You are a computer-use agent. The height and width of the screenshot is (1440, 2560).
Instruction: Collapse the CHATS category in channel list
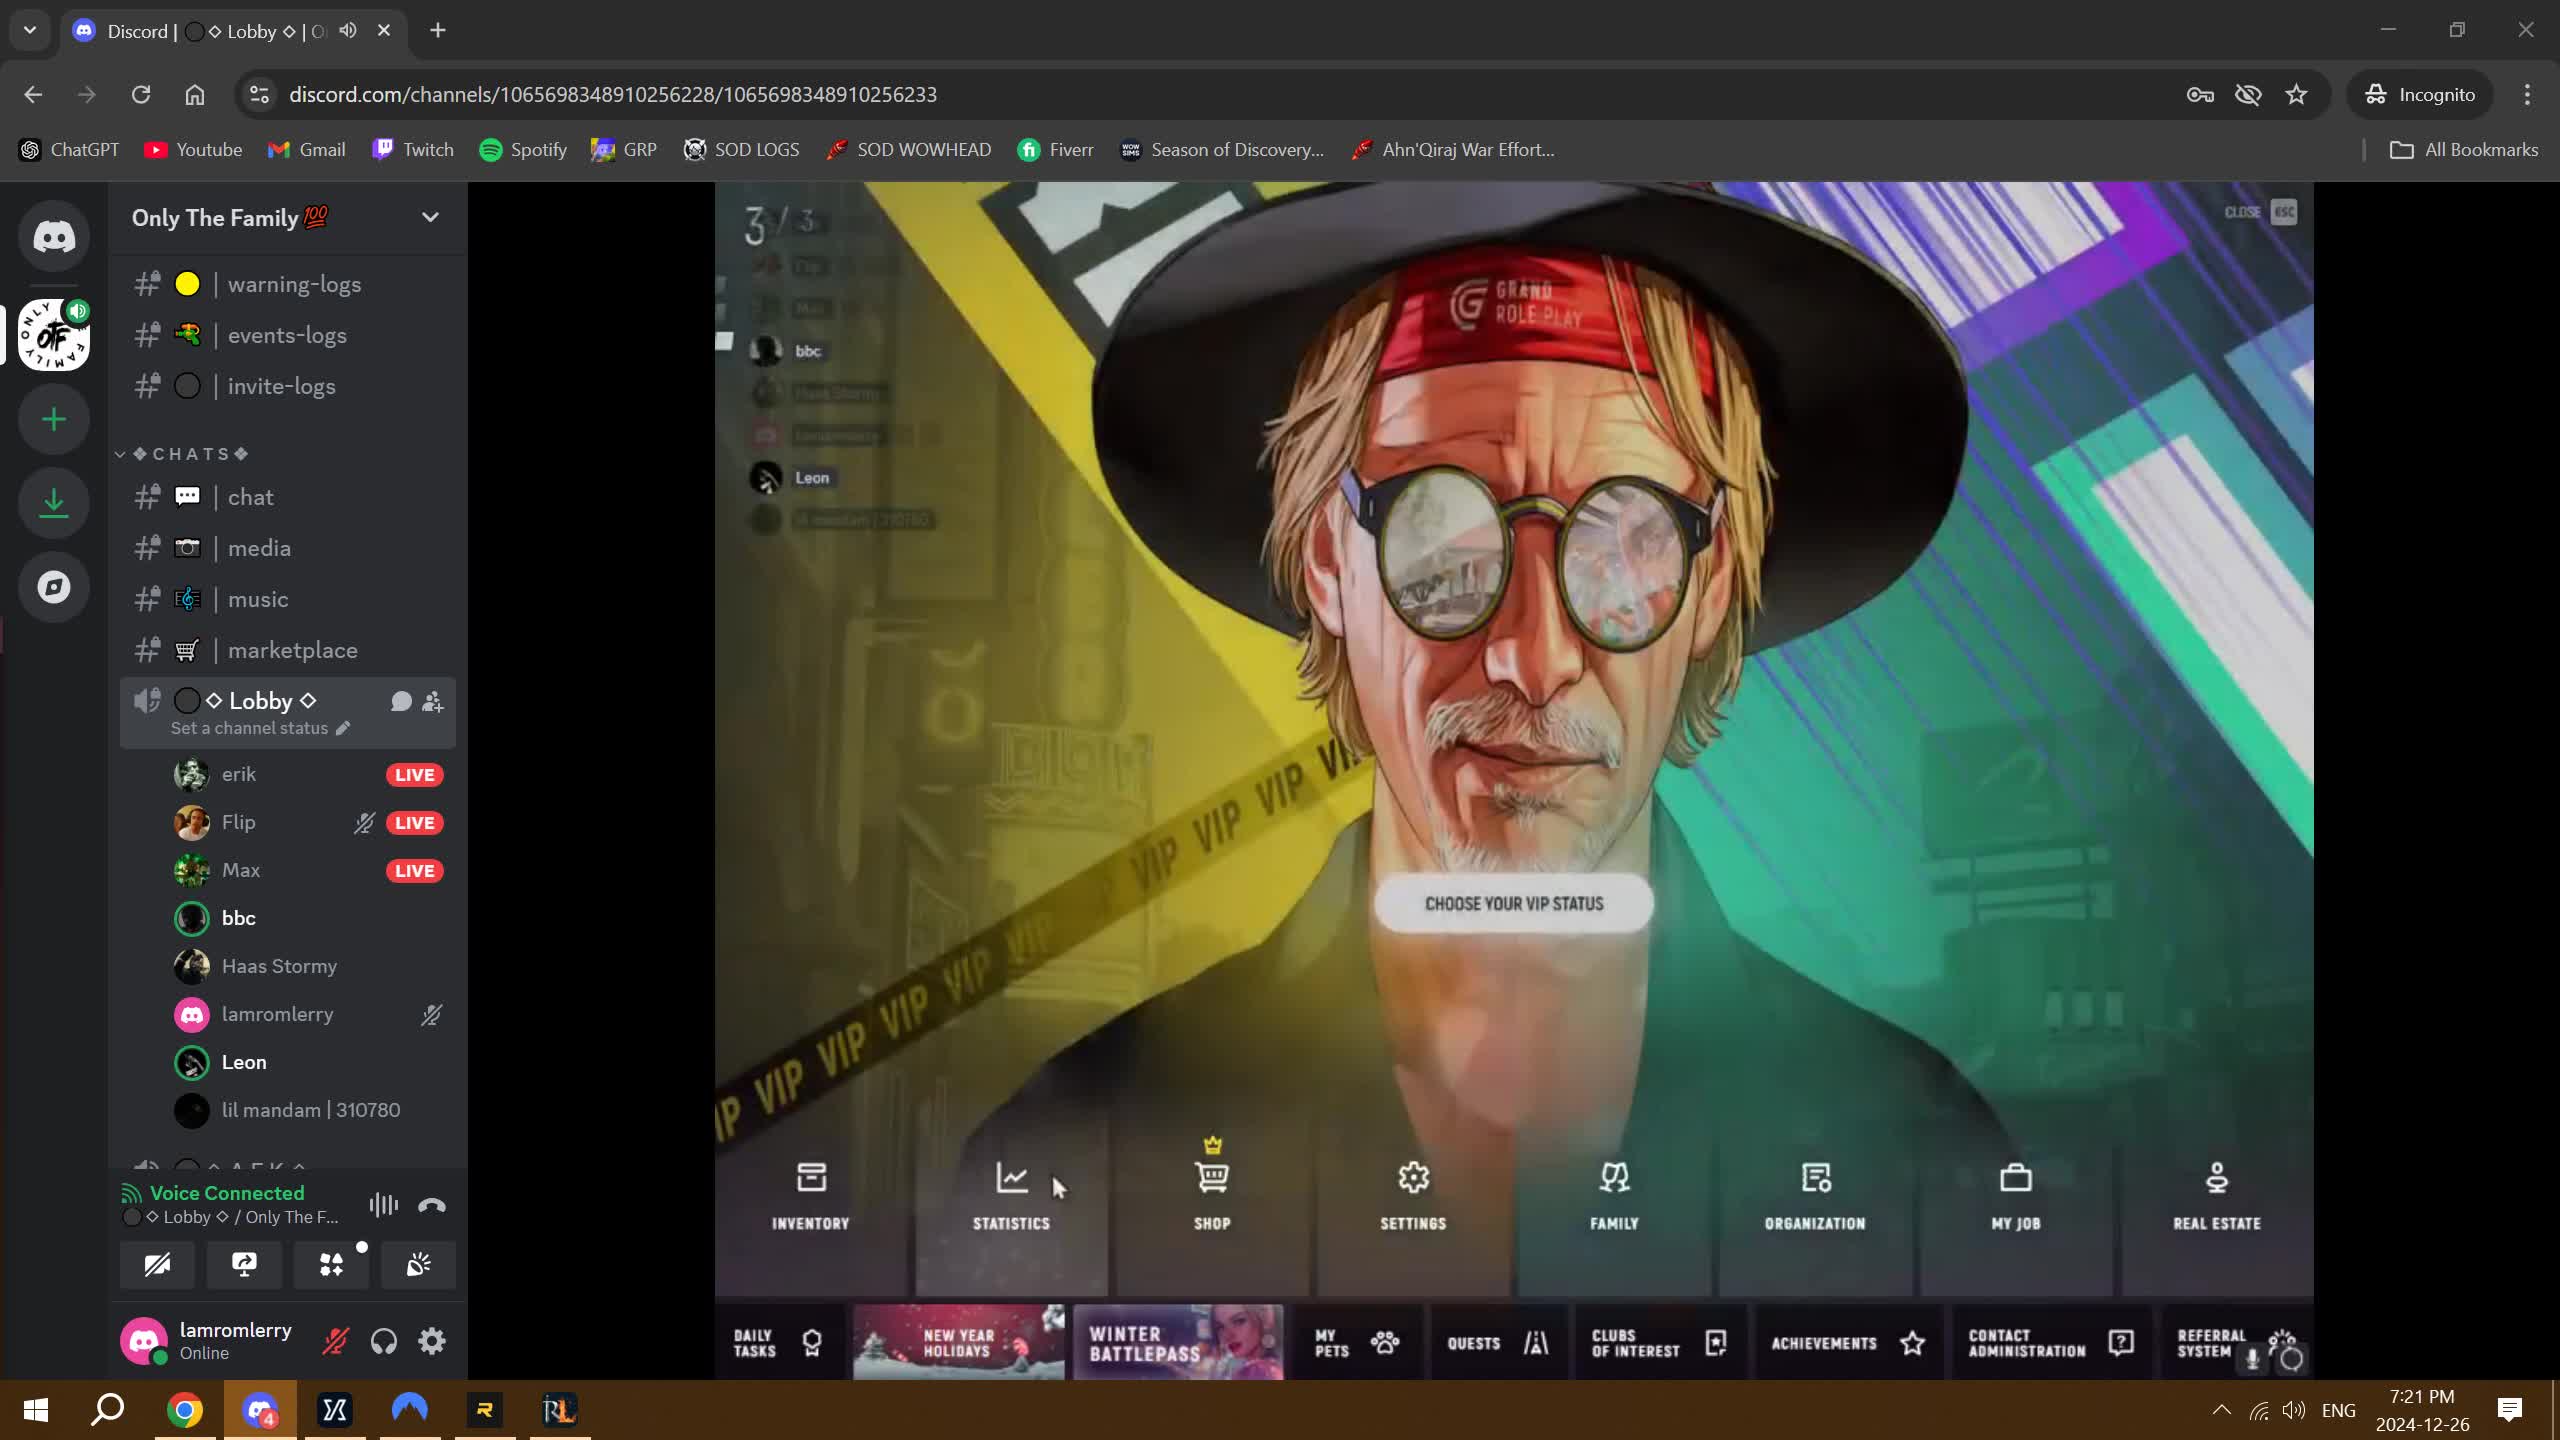pos(121,454)
